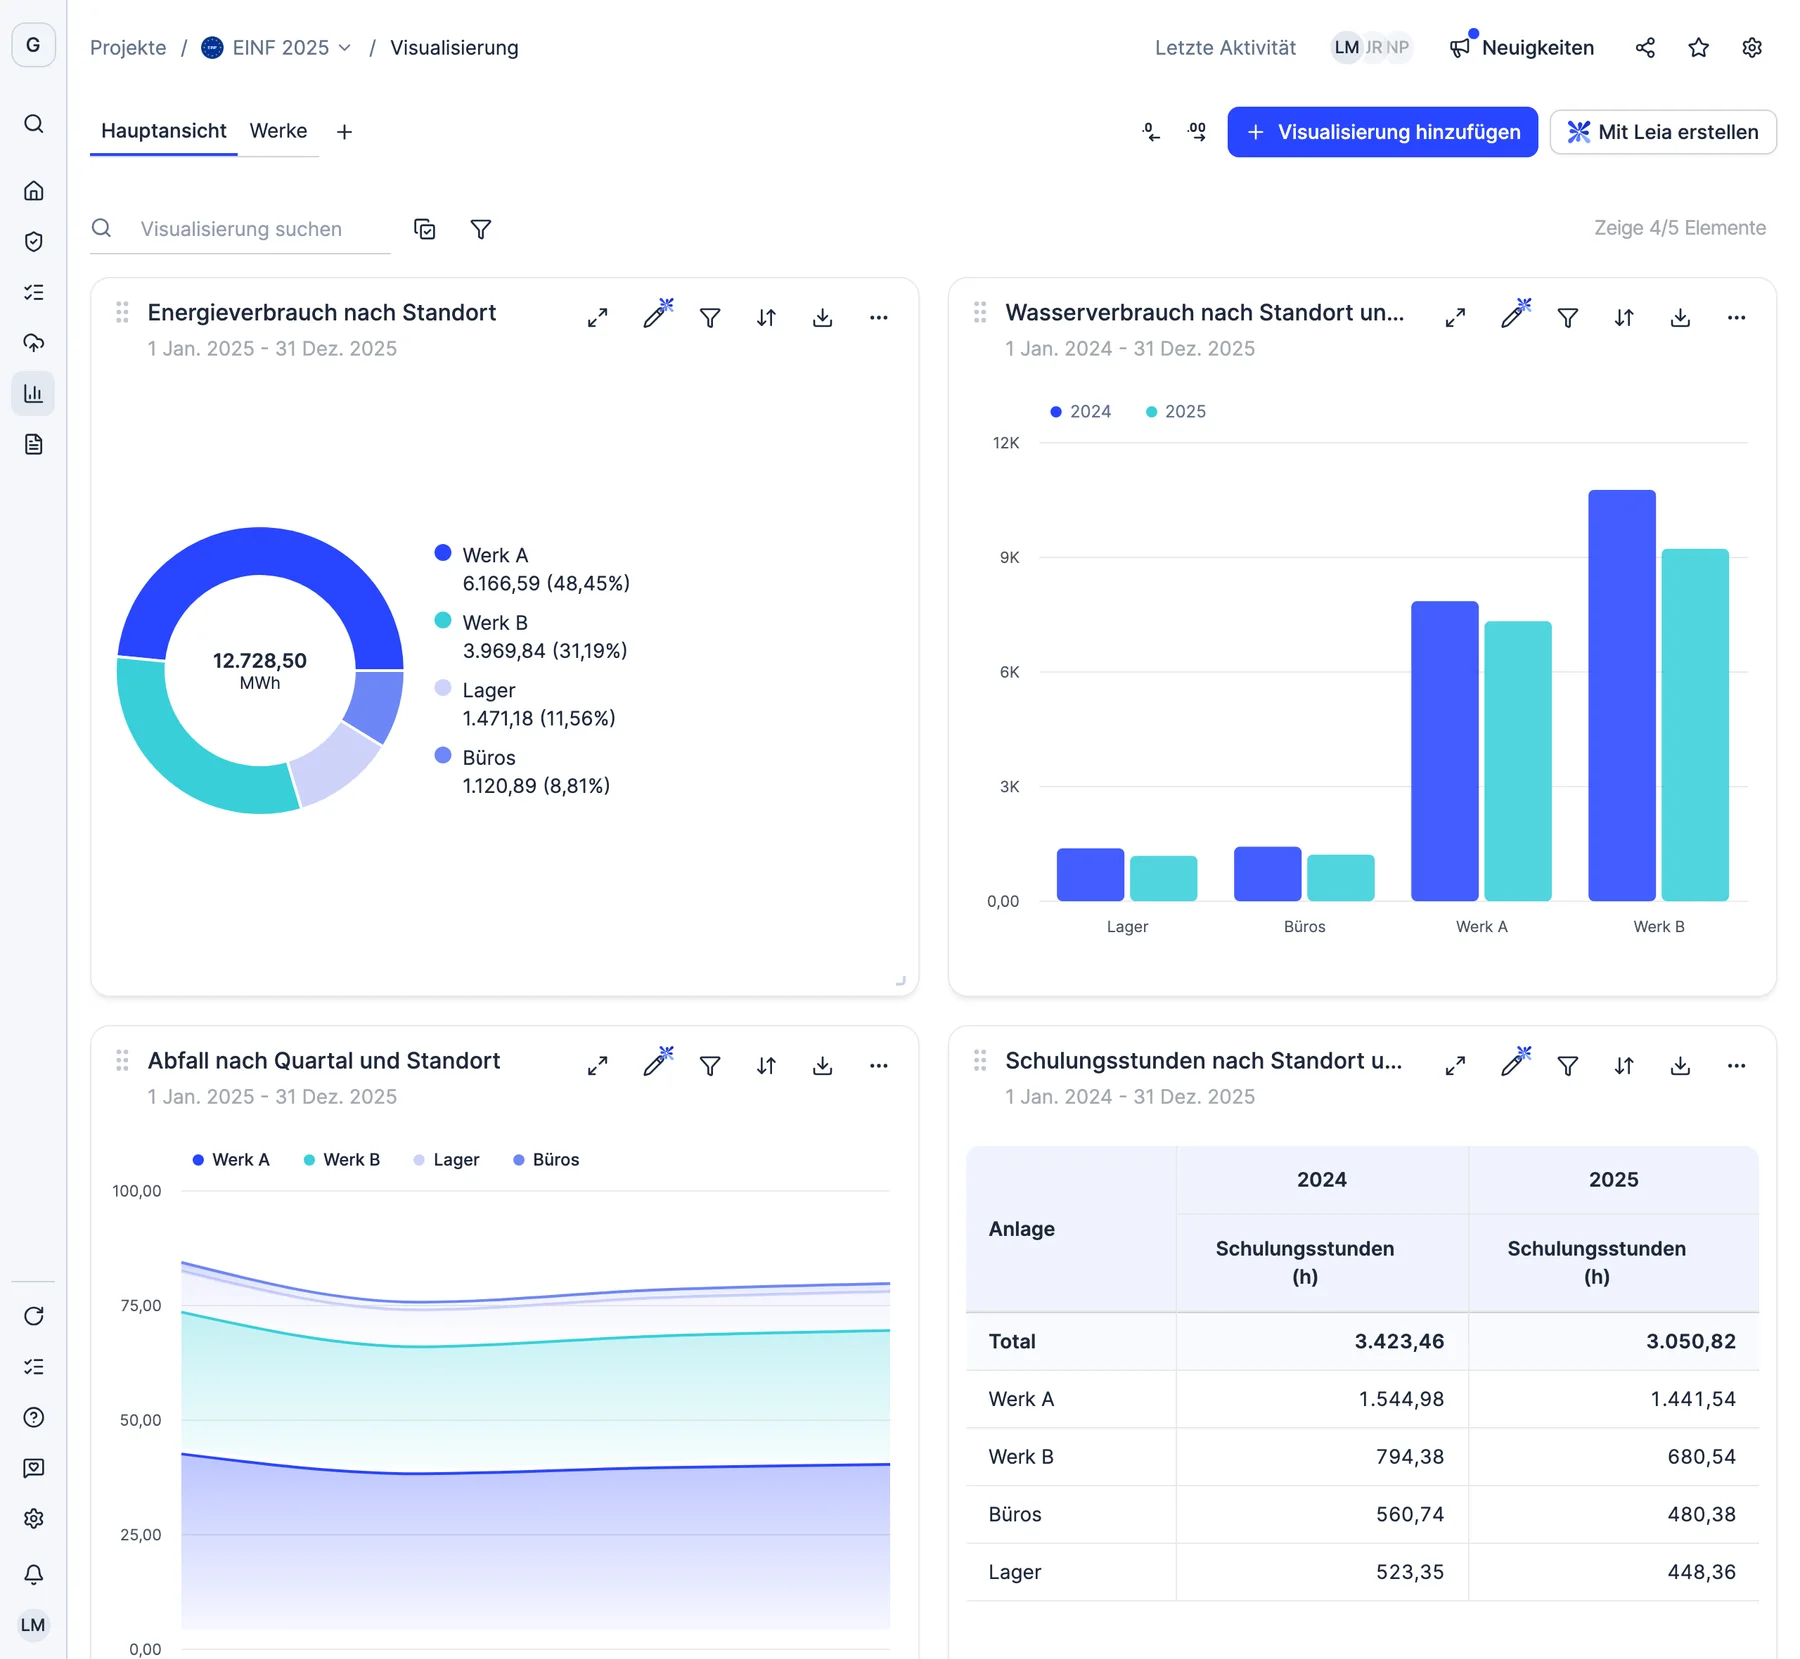This screenshot has width=1800, height=1659.
Task: Open filter for Abfall nach Quartal chart
Action: click(x=710, y=1066)
